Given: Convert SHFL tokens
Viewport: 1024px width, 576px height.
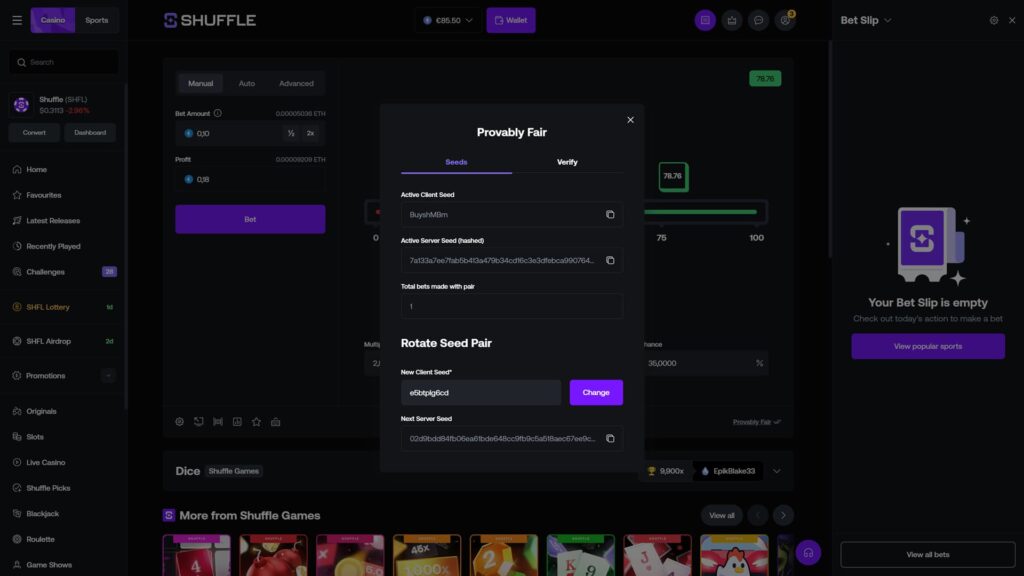Looking at the screenshot, I should point(34,133).
